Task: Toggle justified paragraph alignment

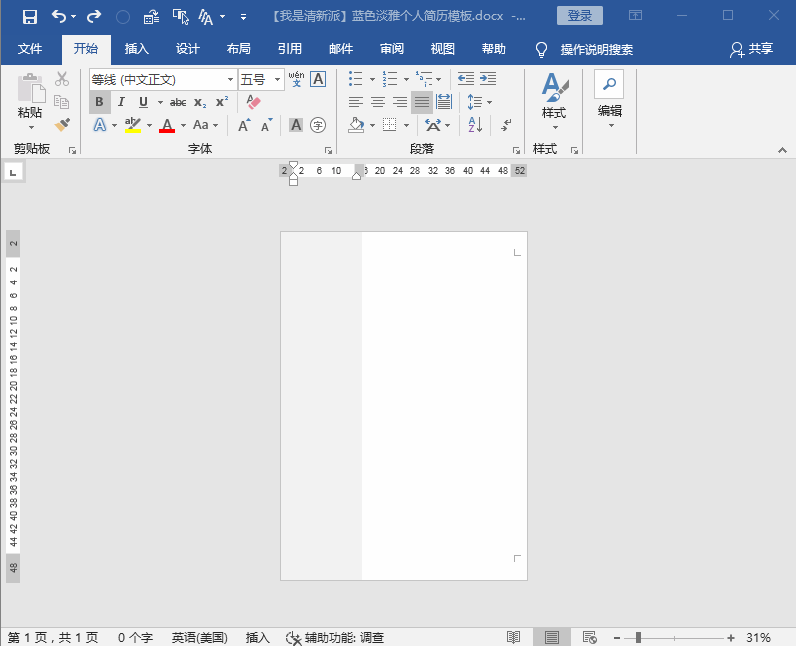Action: (x=421, y=102)
